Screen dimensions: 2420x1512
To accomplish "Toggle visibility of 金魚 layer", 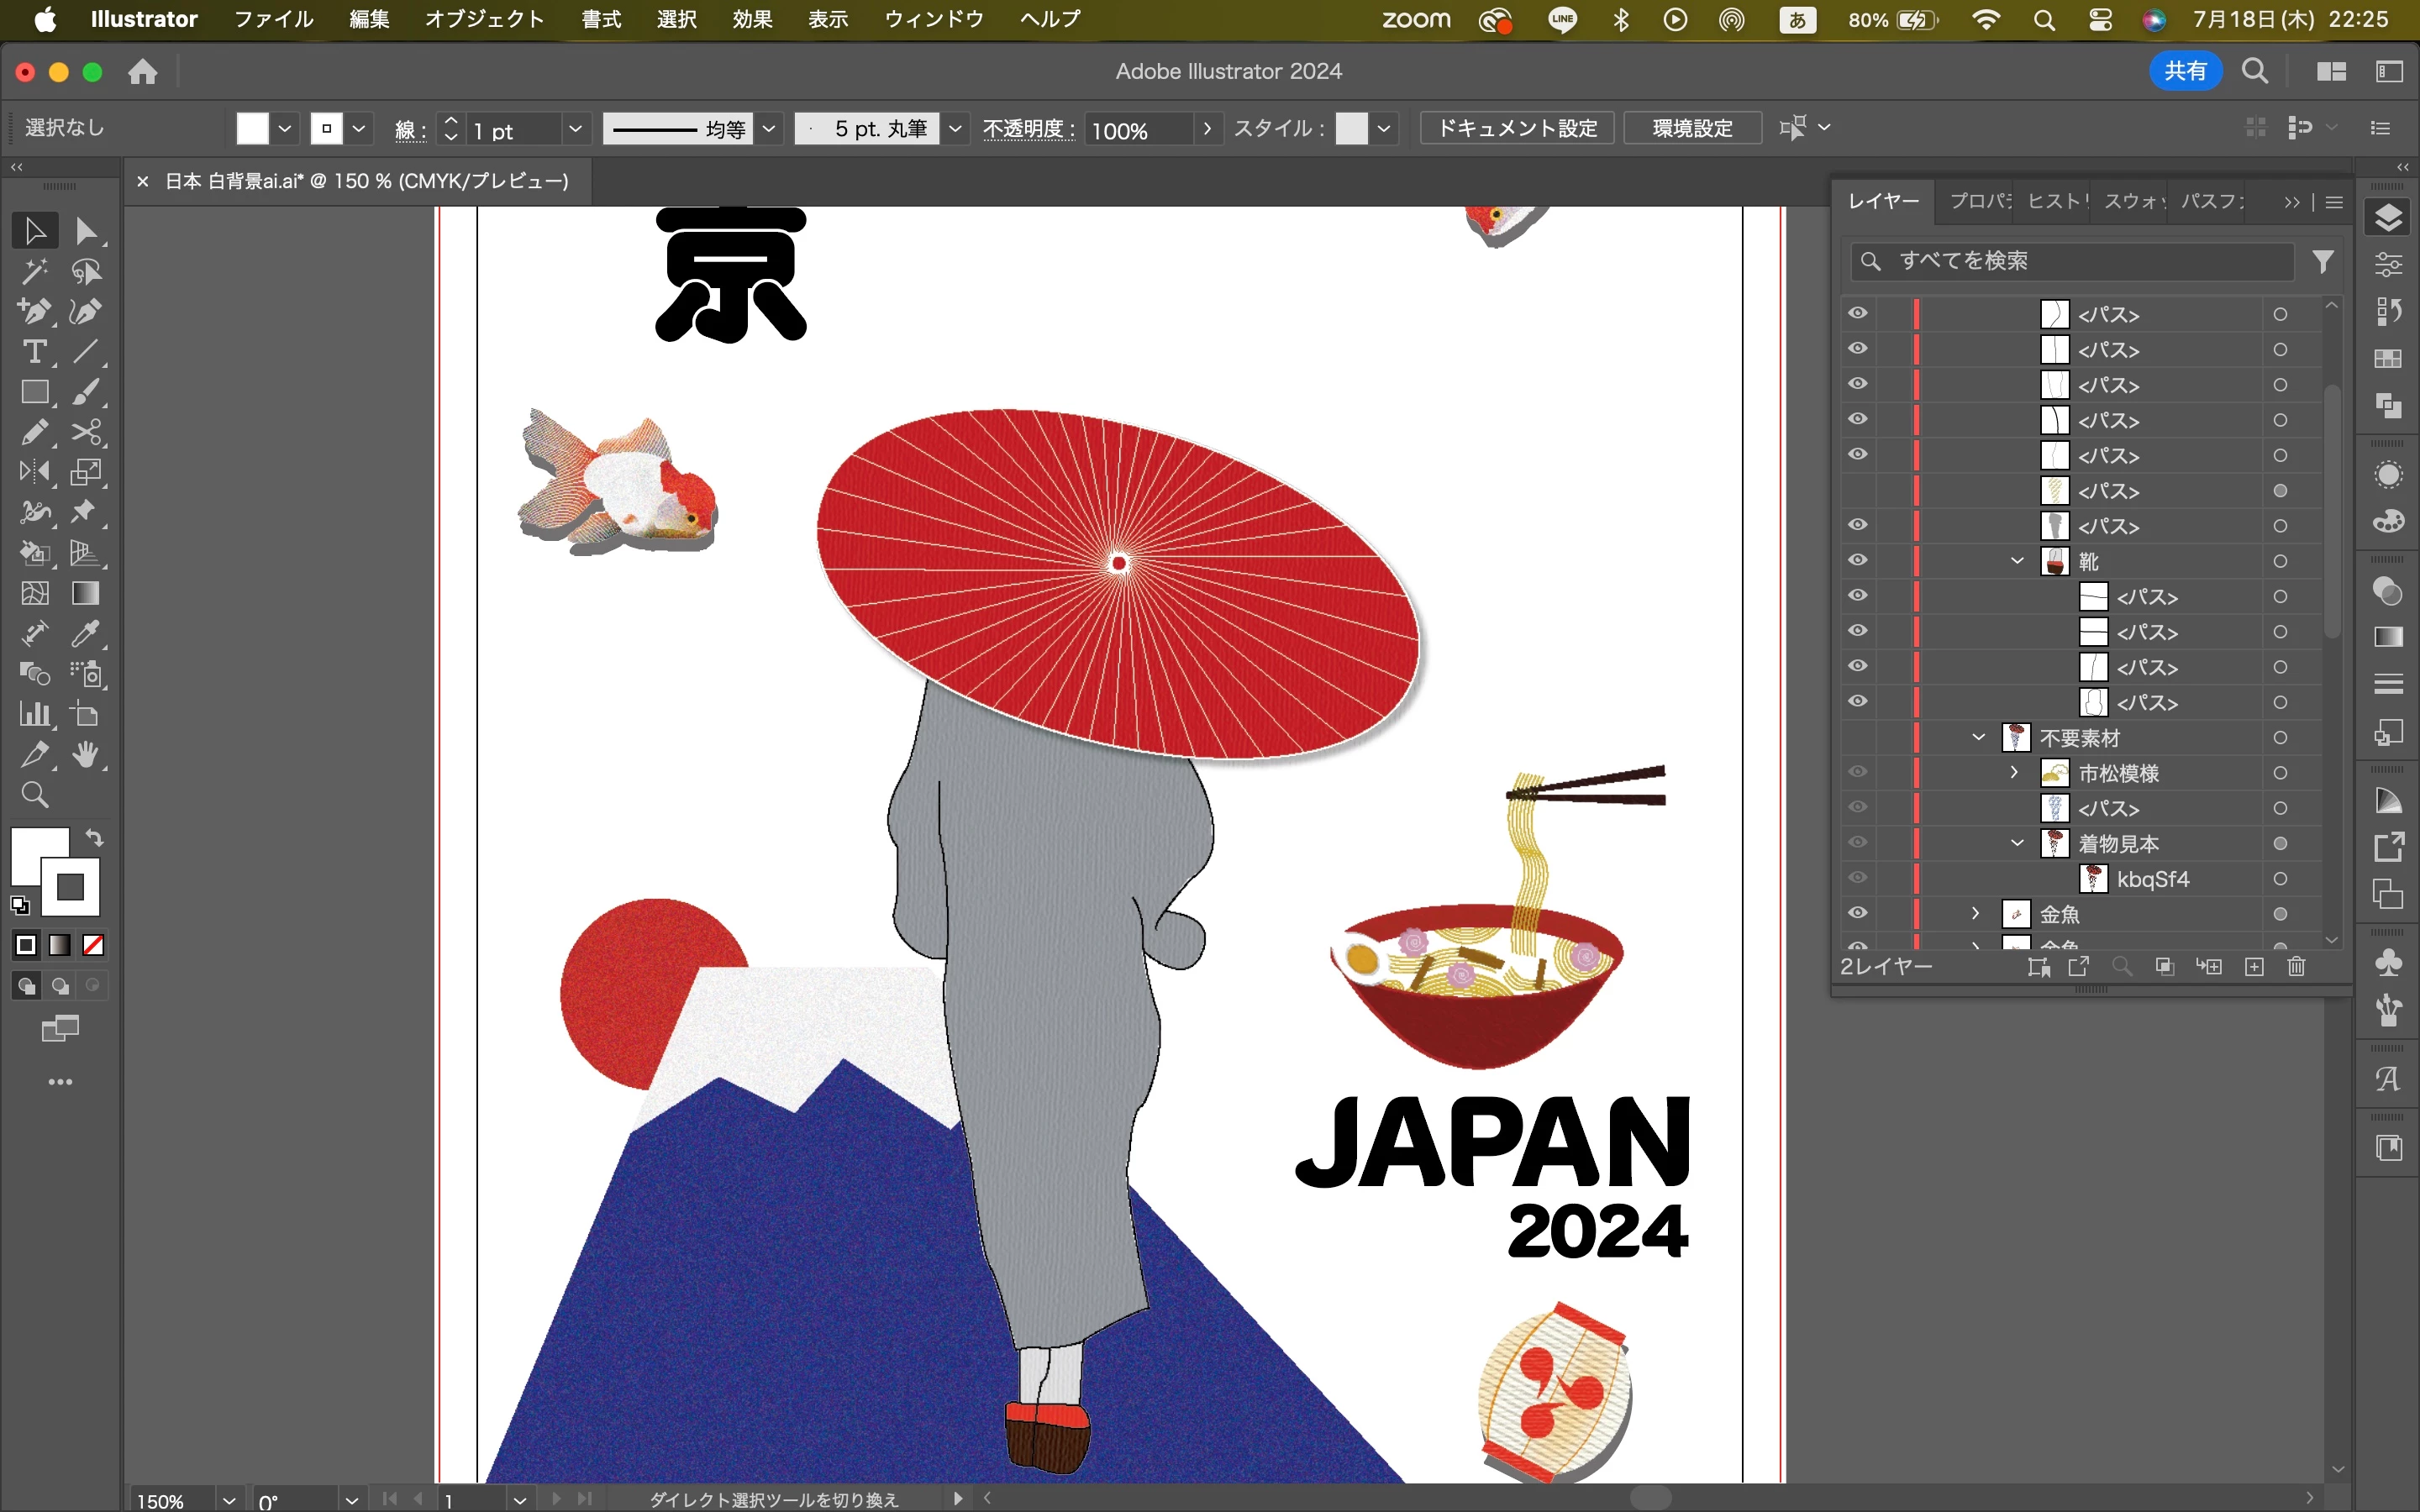I will click(x=1857, y=913).
